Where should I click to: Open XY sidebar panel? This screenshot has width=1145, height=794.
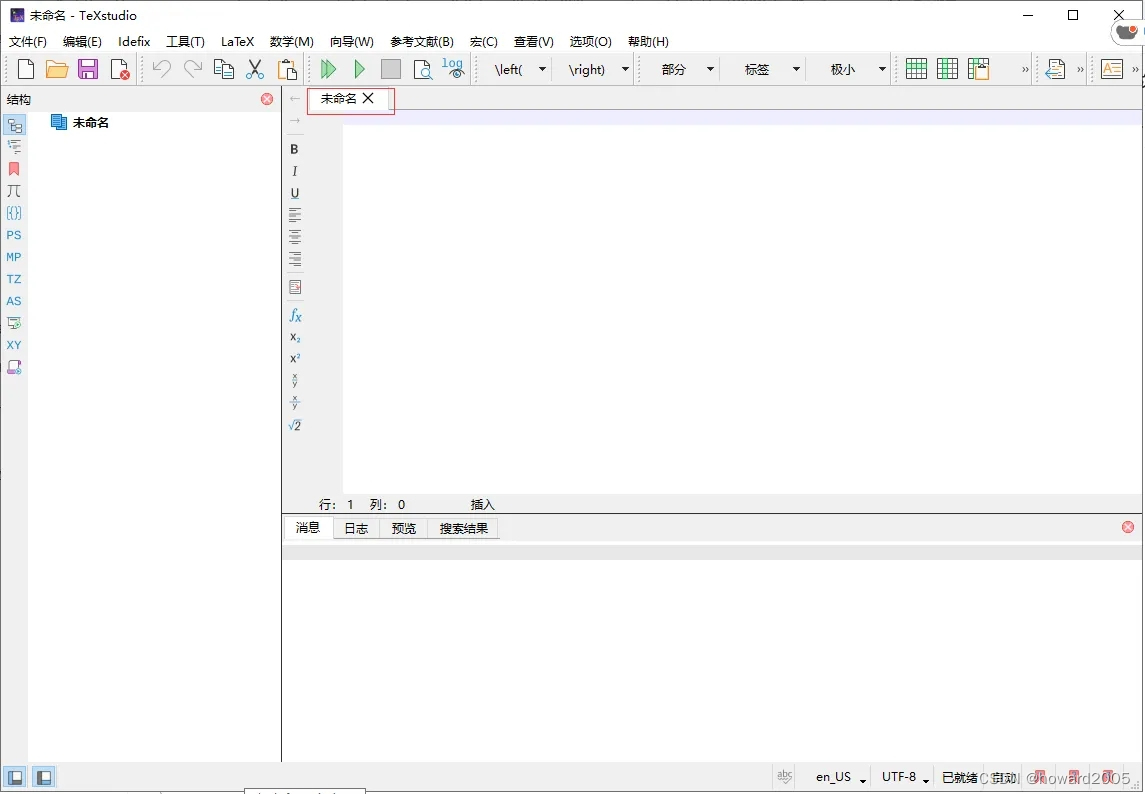(x=14, y=345)
